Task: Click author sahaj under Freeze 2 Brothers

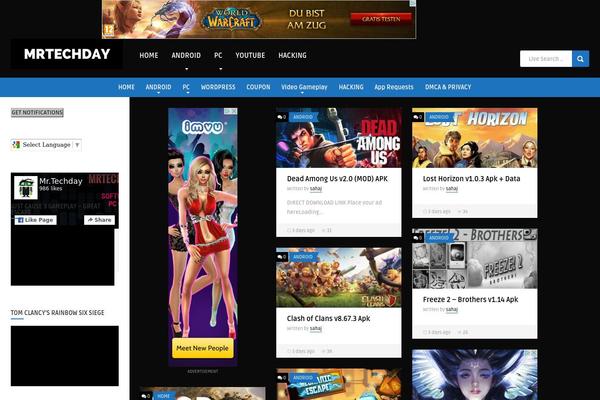Action: pyautogui.click(x=452, y=310)
